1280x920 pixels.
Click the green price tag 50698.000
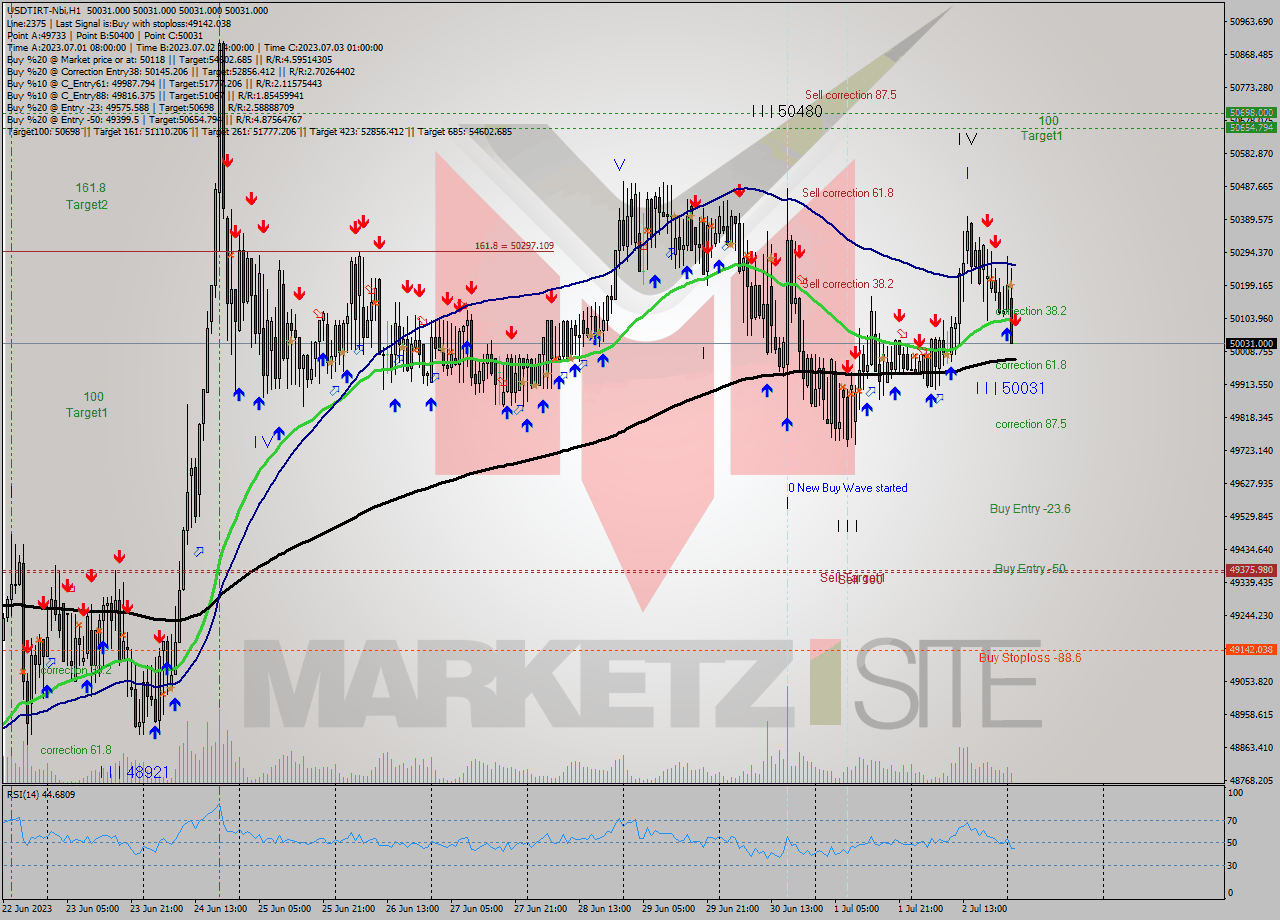coord(1250,113)
